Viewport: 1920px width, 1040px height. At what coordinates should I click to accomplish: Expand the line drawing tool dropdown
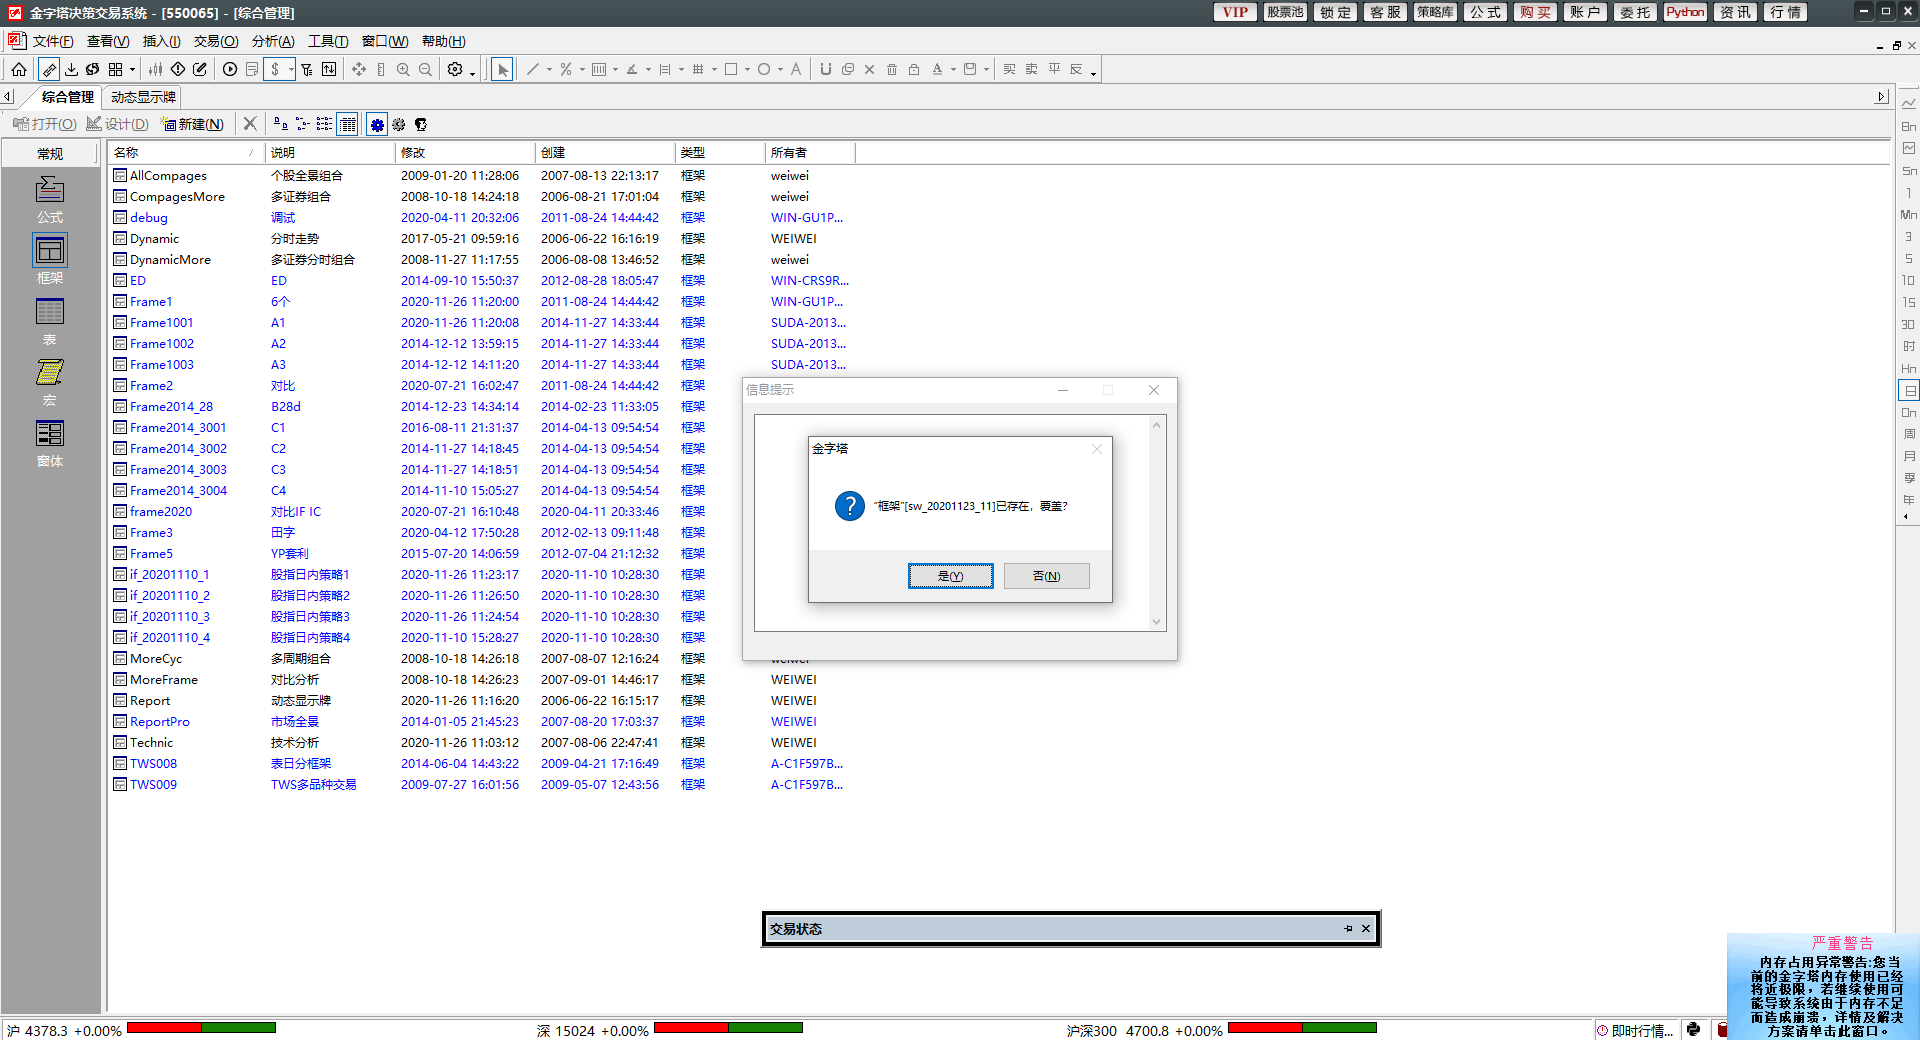click(549, 70)
